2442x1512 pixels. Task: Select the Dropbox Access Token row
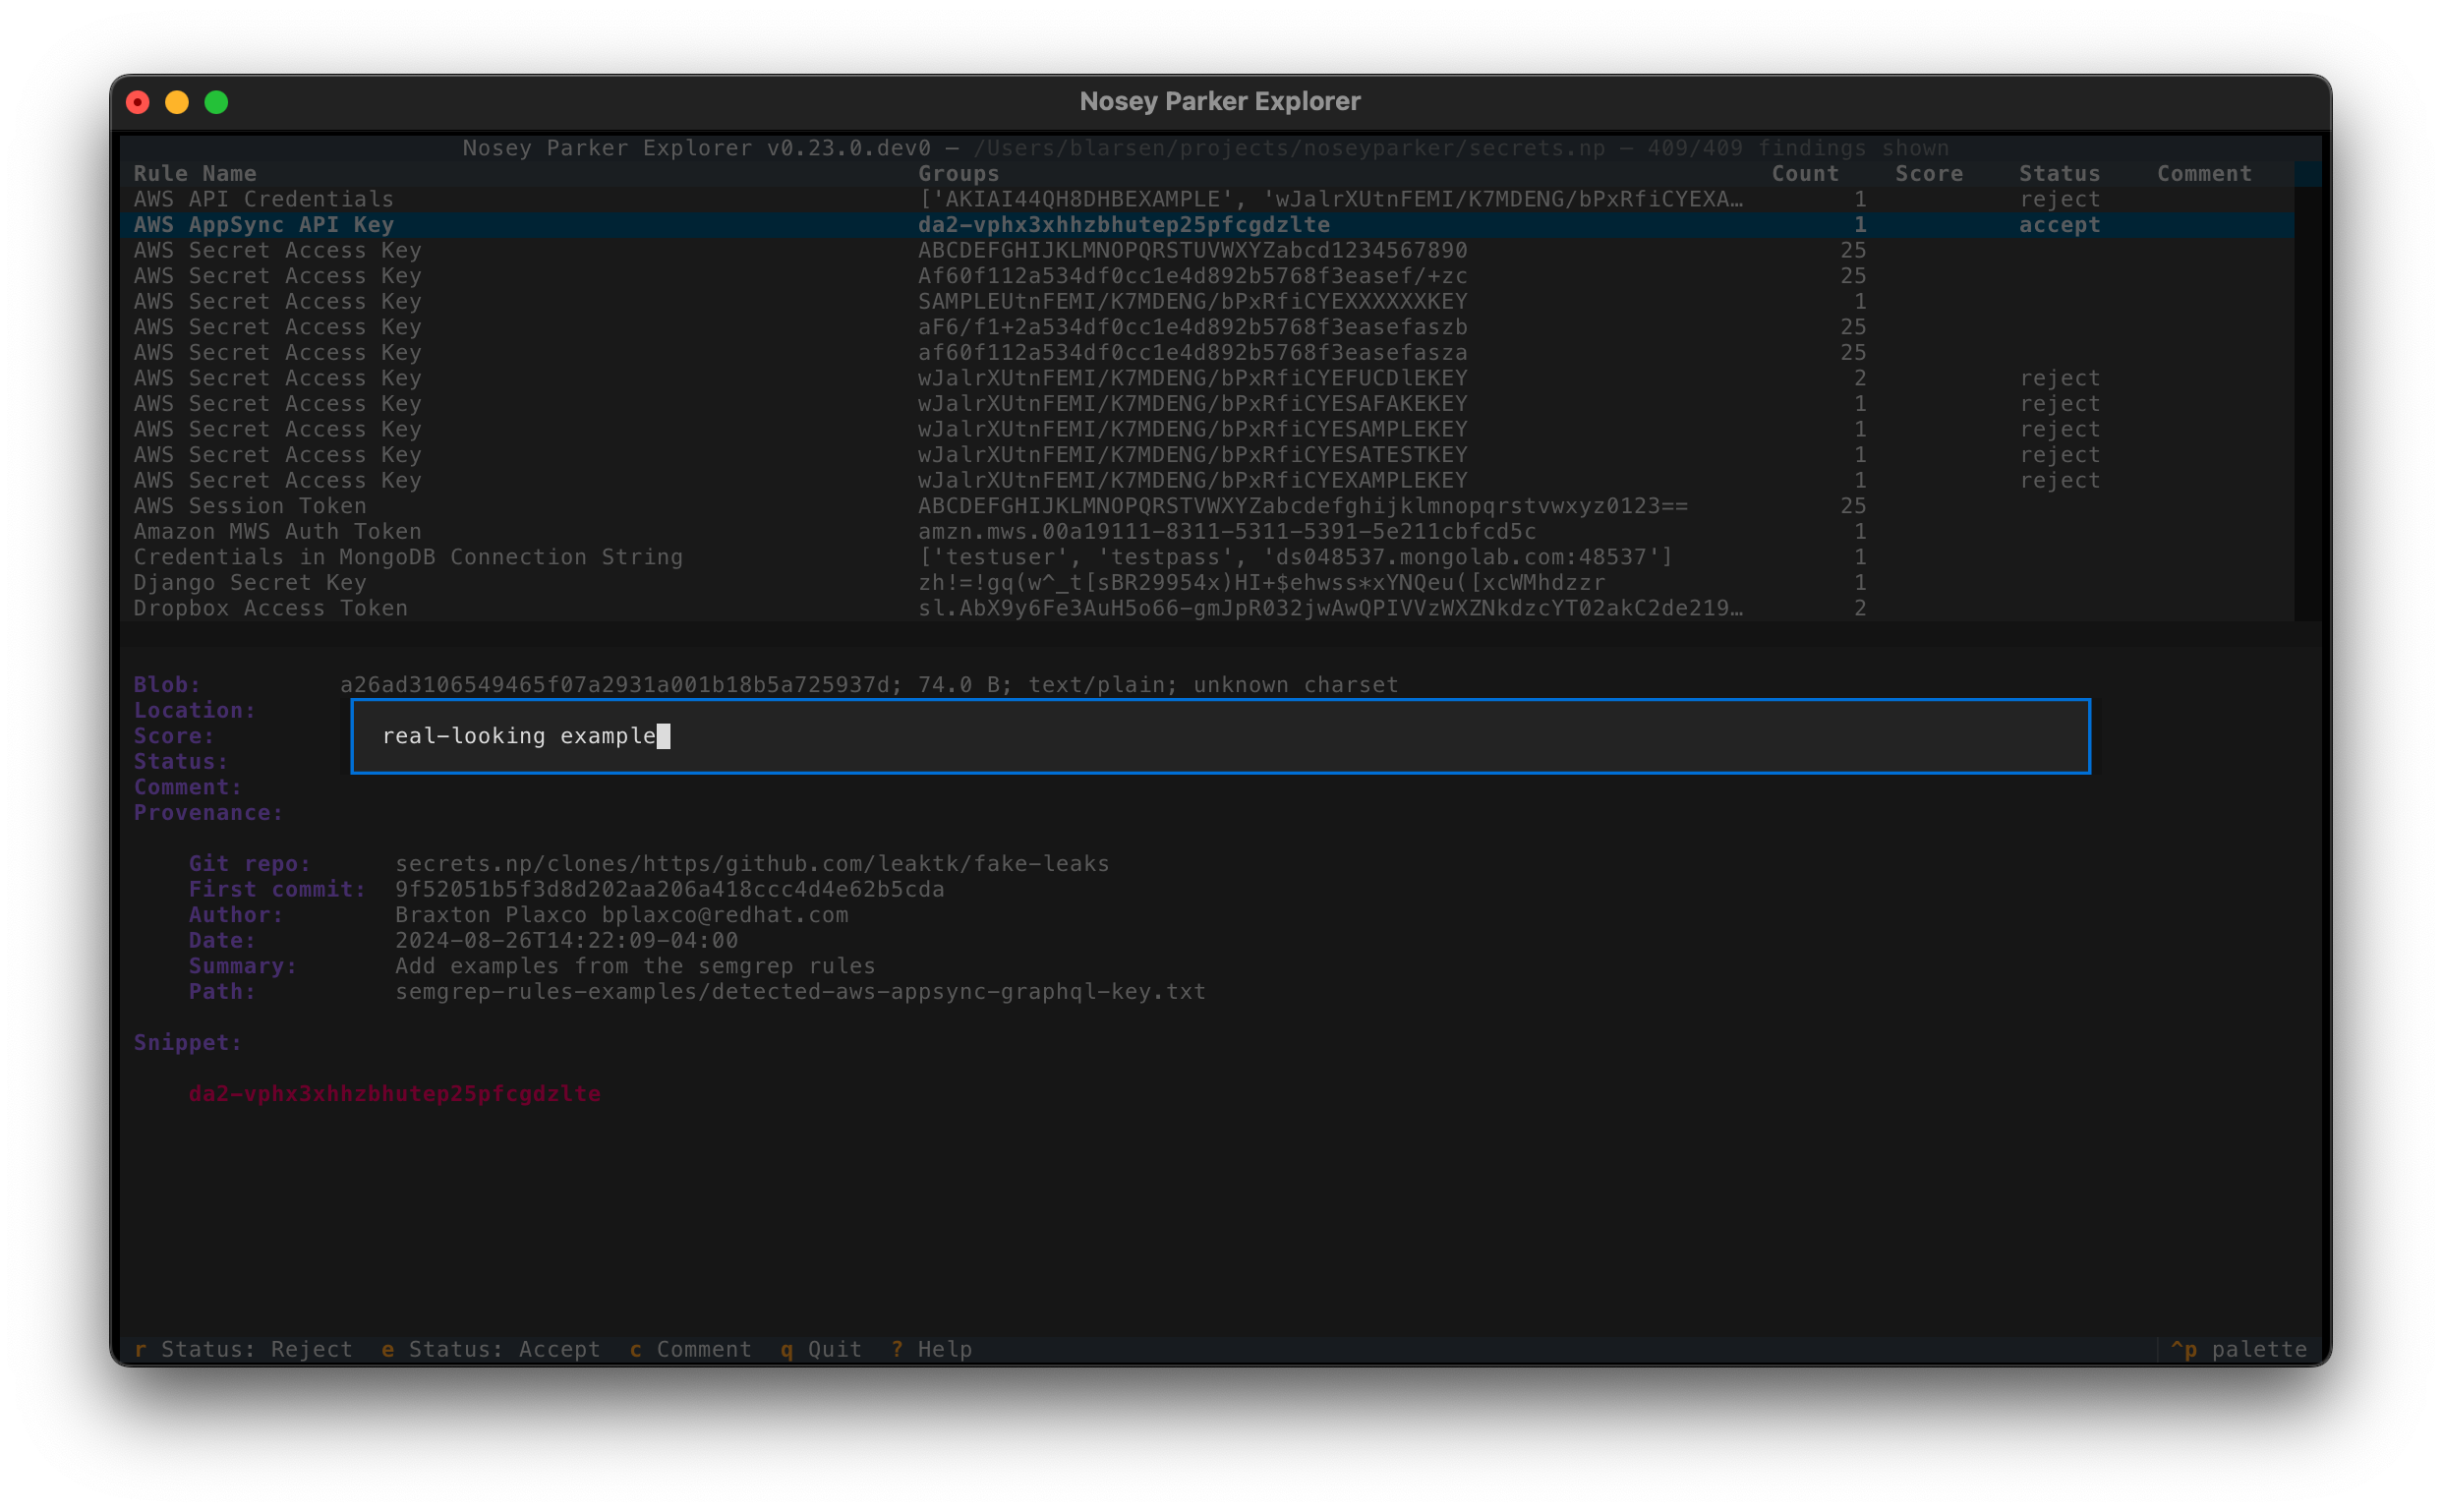click(x=270, y=608)
